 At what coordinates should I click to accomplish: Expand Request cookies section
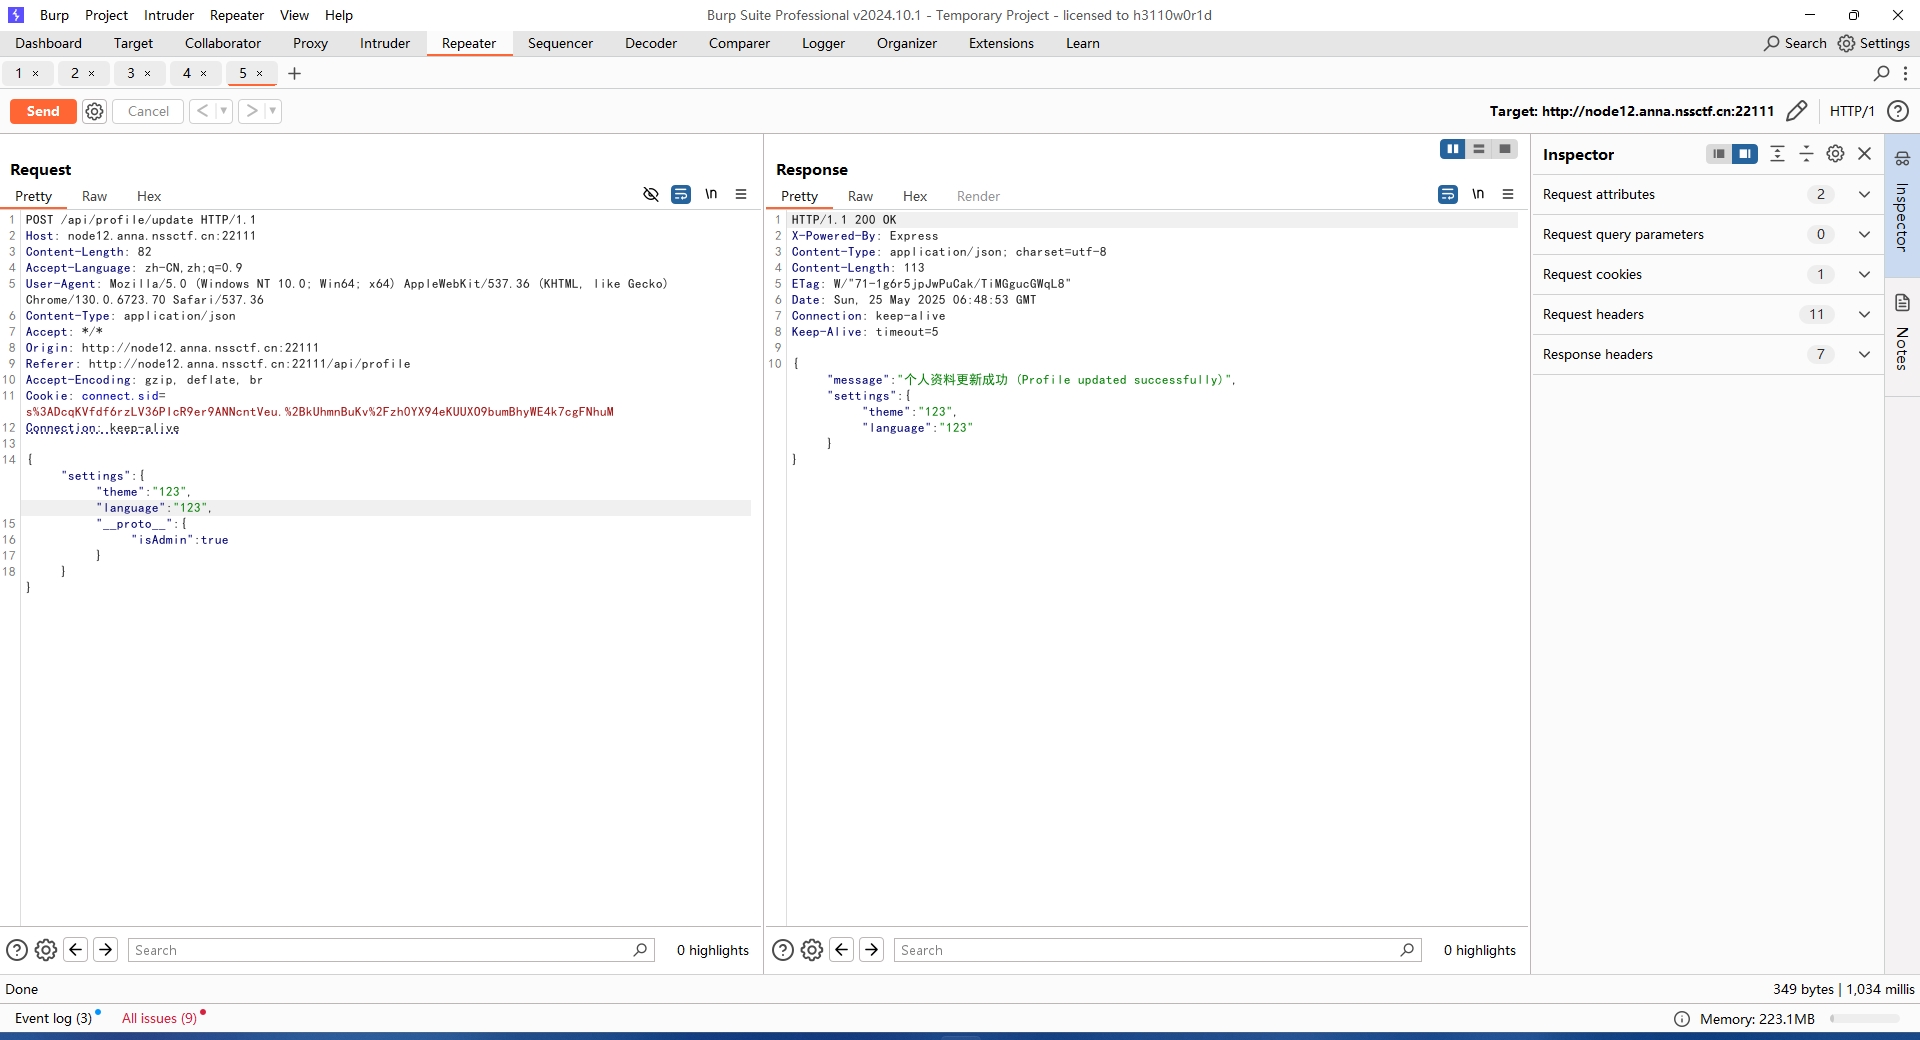coord(1707,275)
